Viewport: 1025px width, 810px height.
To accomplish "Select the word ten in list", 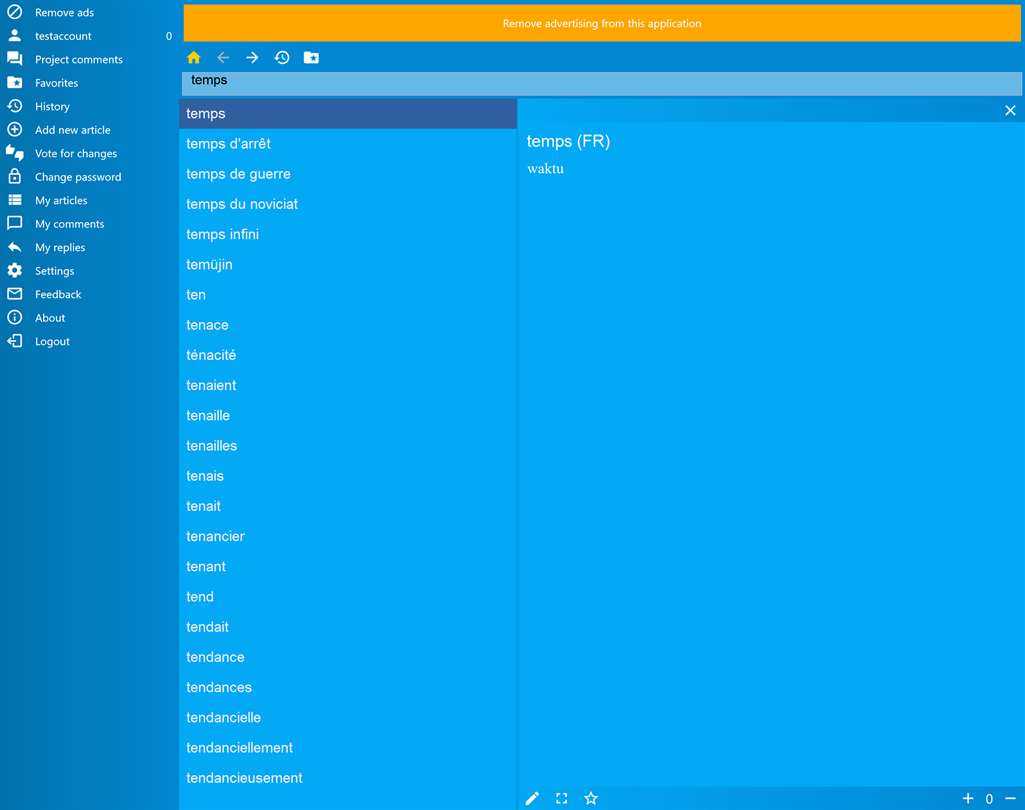I will 348,295.
